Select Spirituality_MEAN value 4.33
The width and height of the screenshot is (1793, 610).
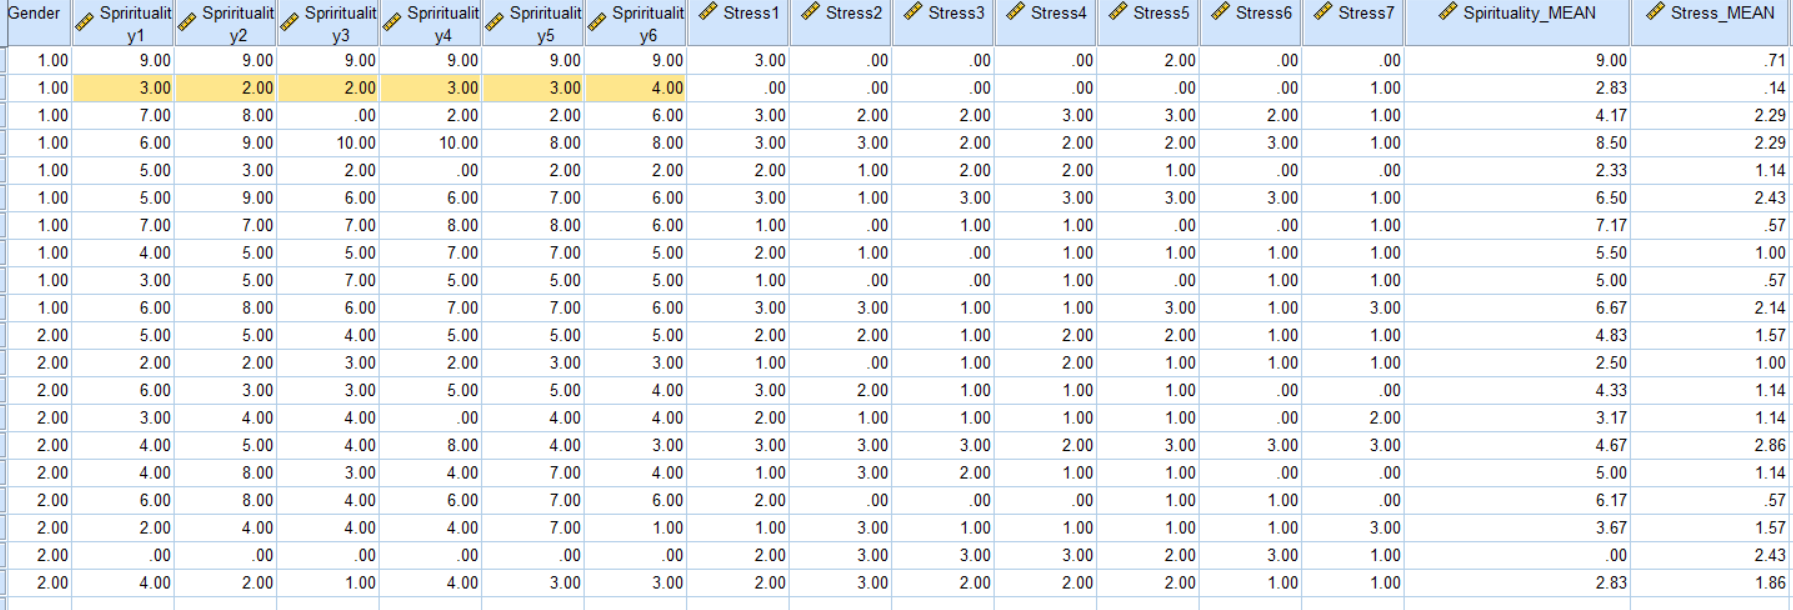click(x=1611, y=391)
